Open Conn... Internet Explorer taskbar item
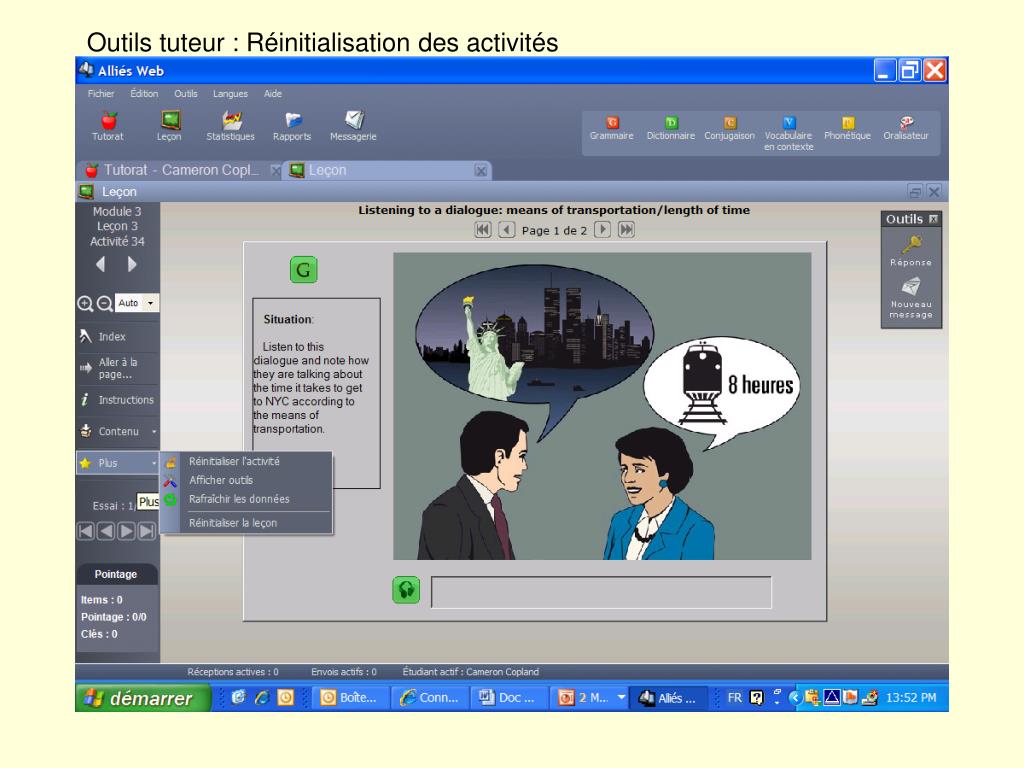 click(431, 698)
